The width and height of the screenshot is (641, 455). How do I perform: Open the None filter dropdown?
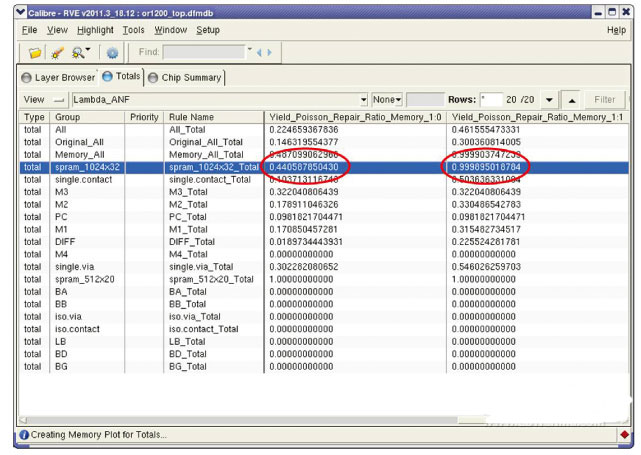tap(387, 100)
